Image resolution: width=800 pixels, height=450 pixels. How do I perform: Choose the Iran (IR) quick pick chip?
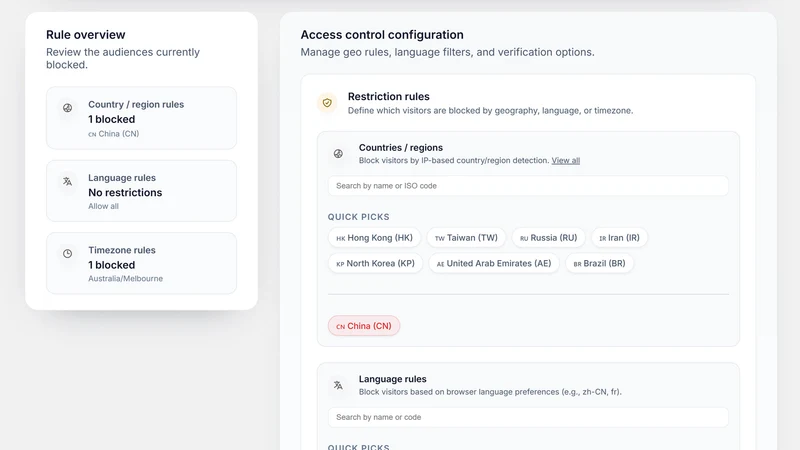[x=619, y=238]
